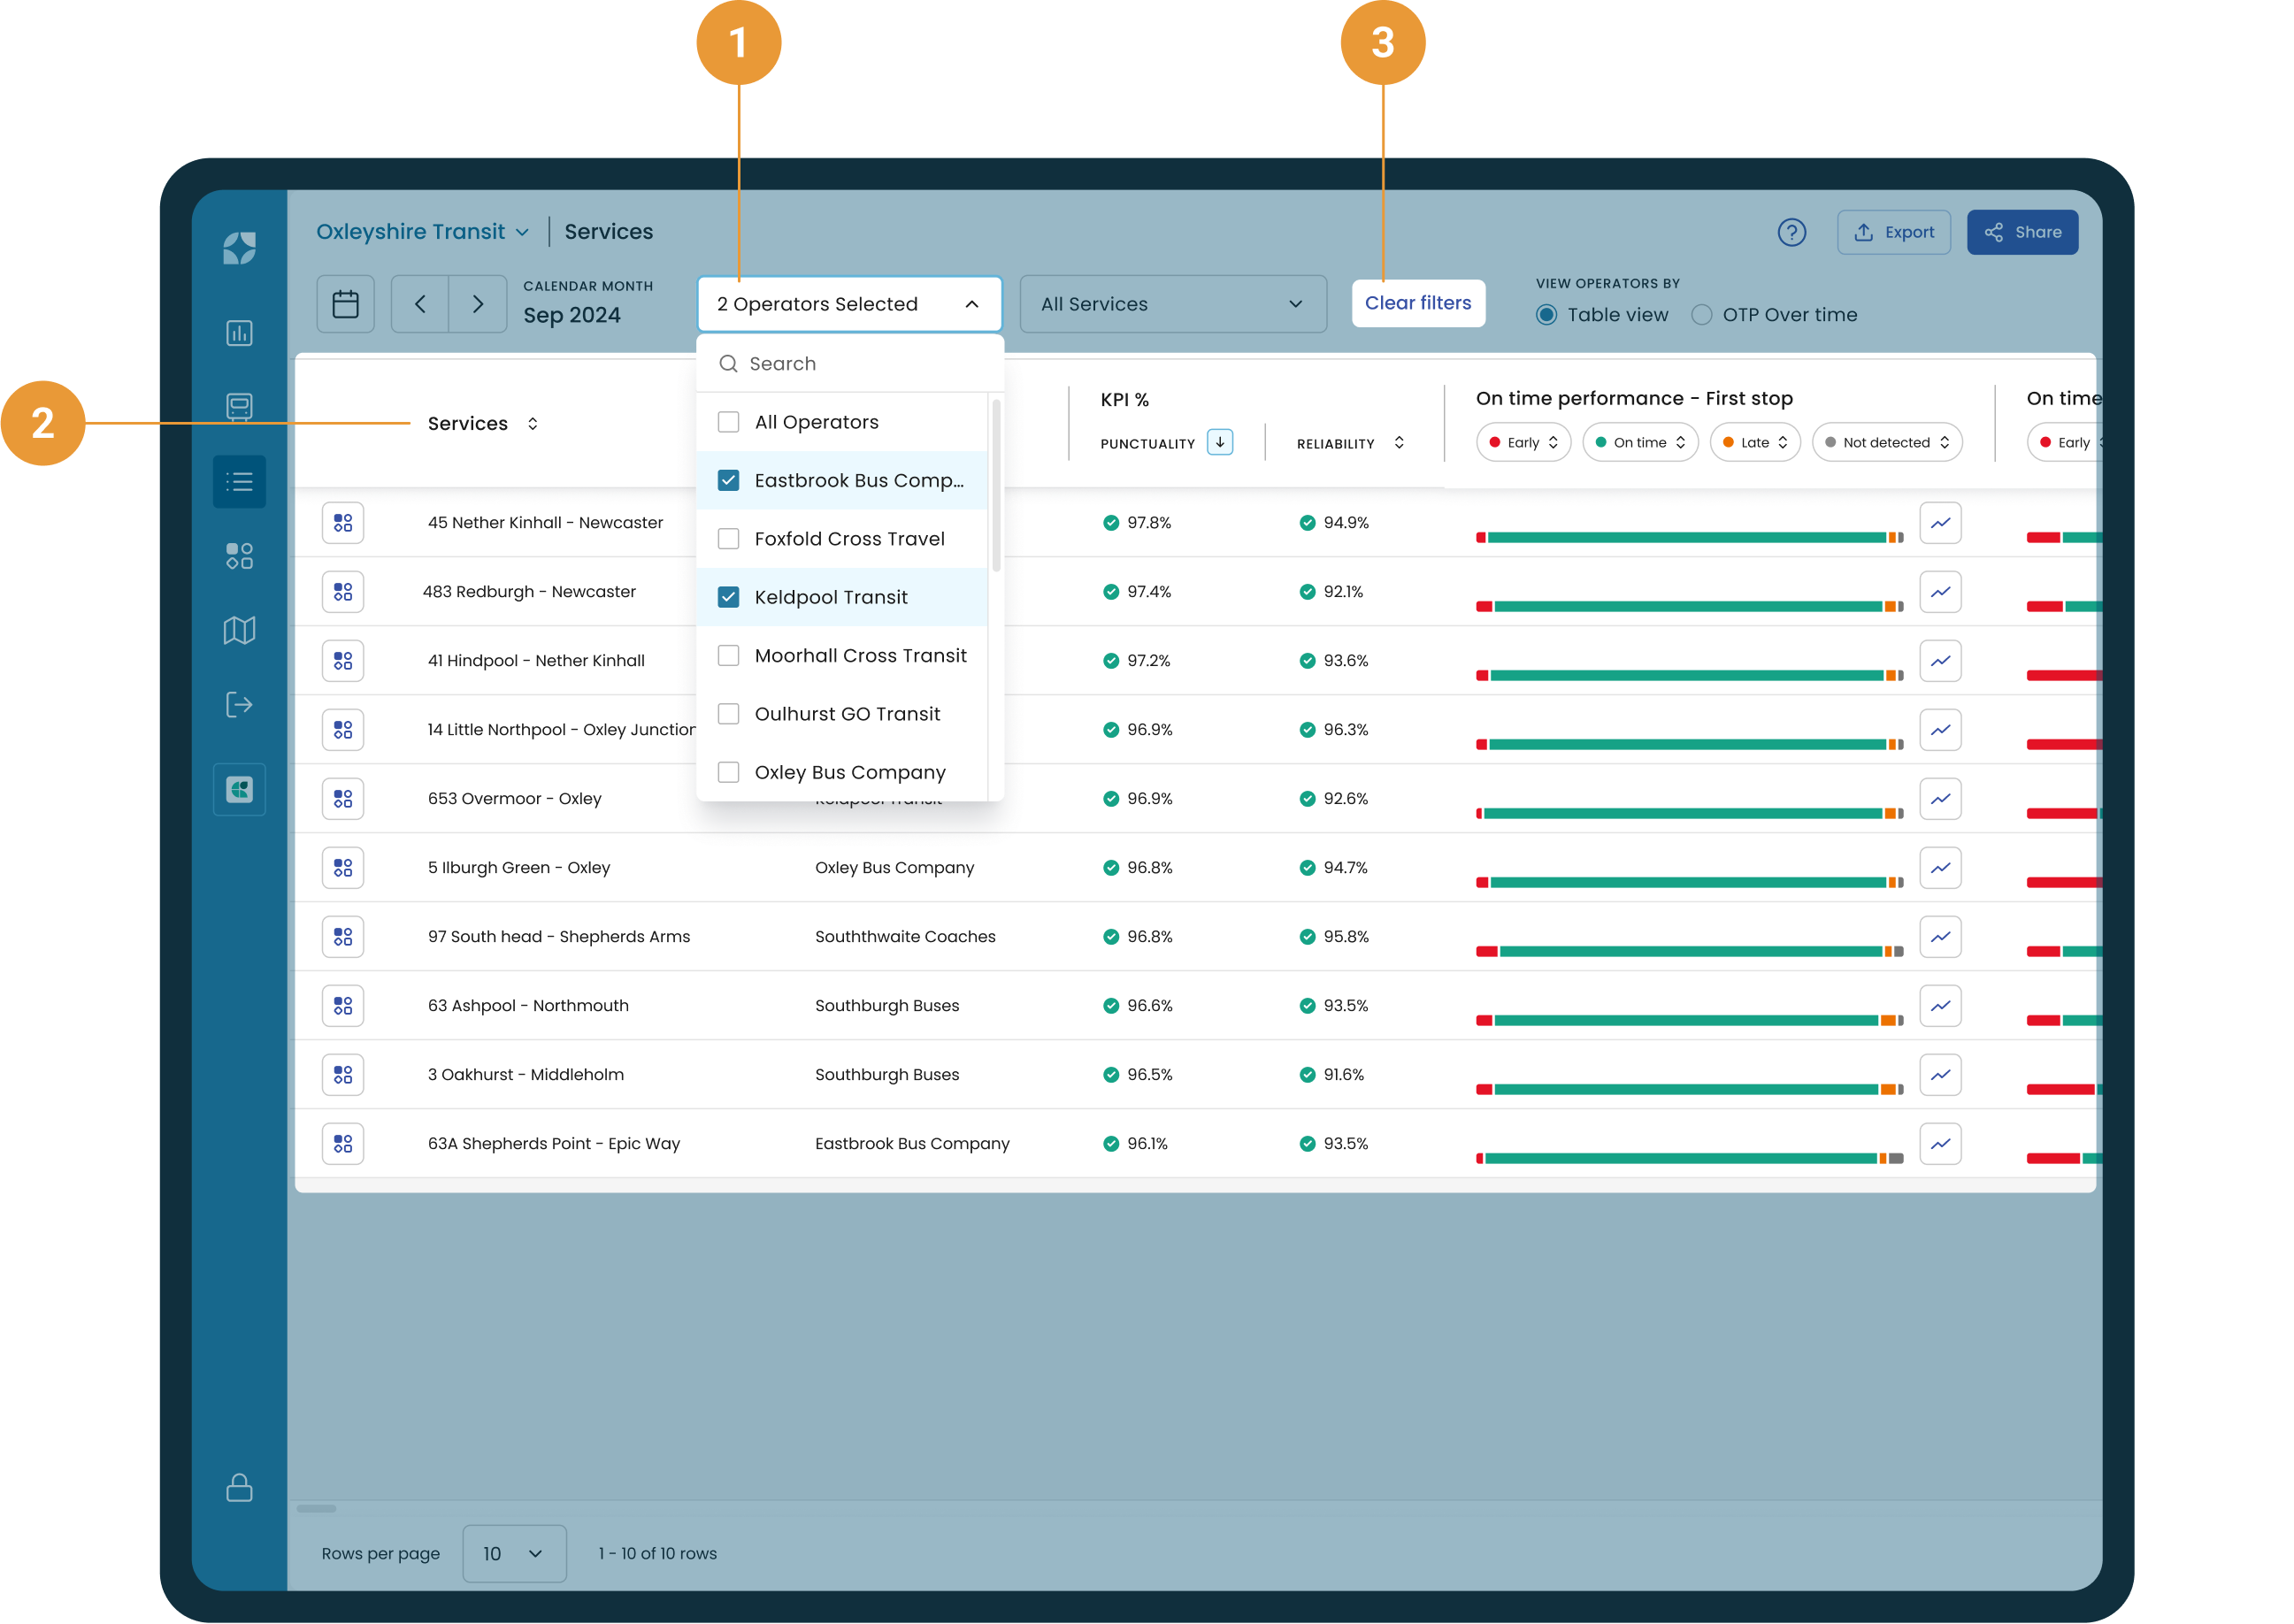Open trend chart for 653 Overmoor row
This screenshot has height=1624, width=2294.
pos(1940,799)
